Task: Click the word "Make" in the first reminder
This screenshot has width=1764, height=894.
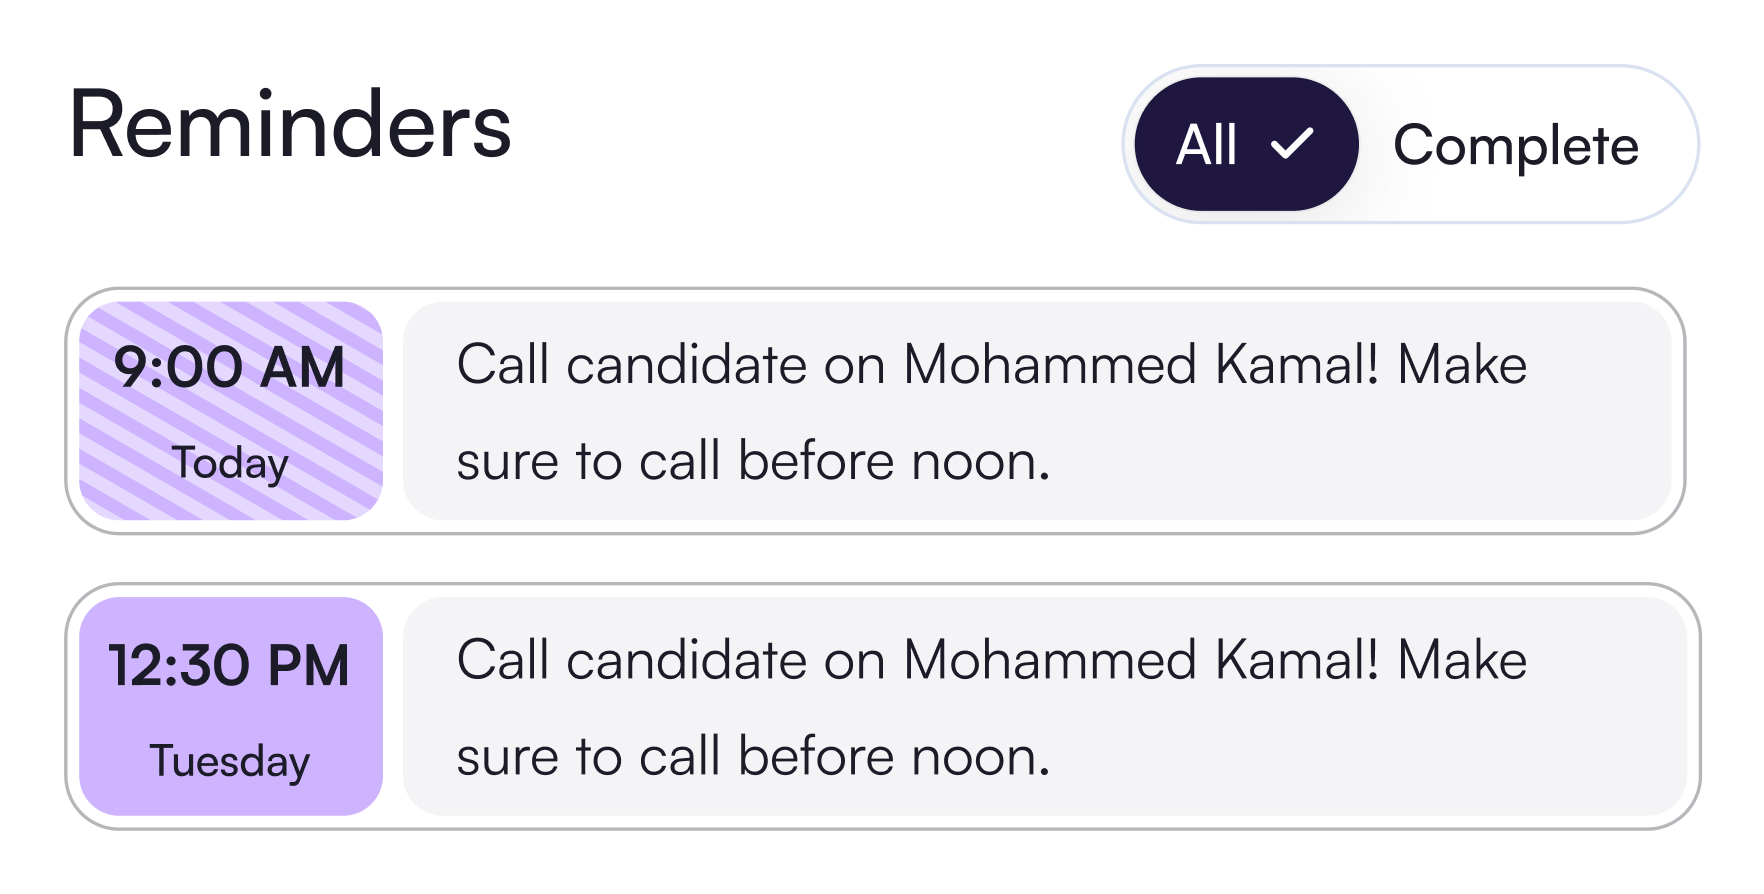Action: tap(1462, 365)
